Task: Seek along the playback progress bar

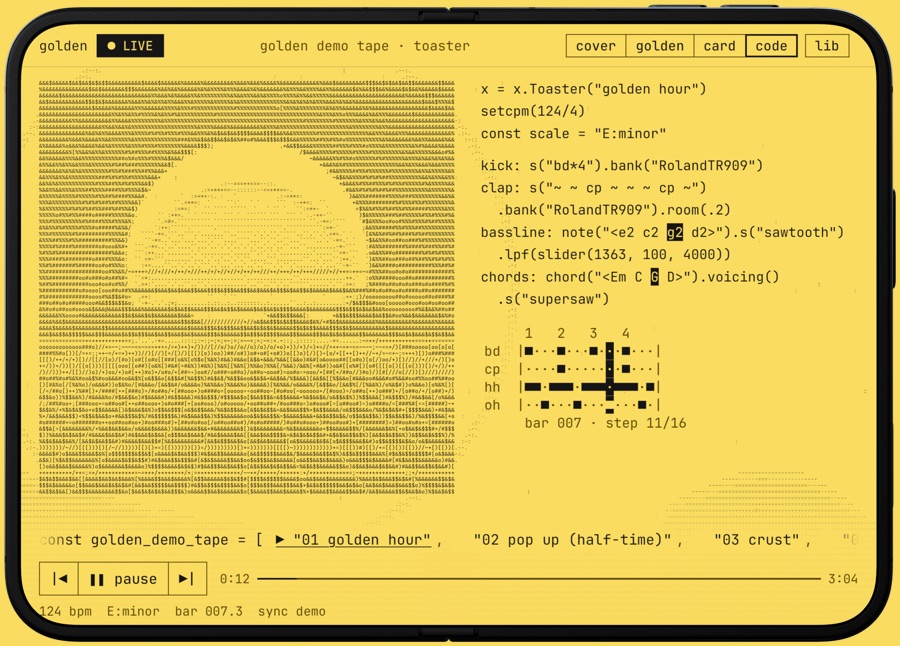Action: 539,579
